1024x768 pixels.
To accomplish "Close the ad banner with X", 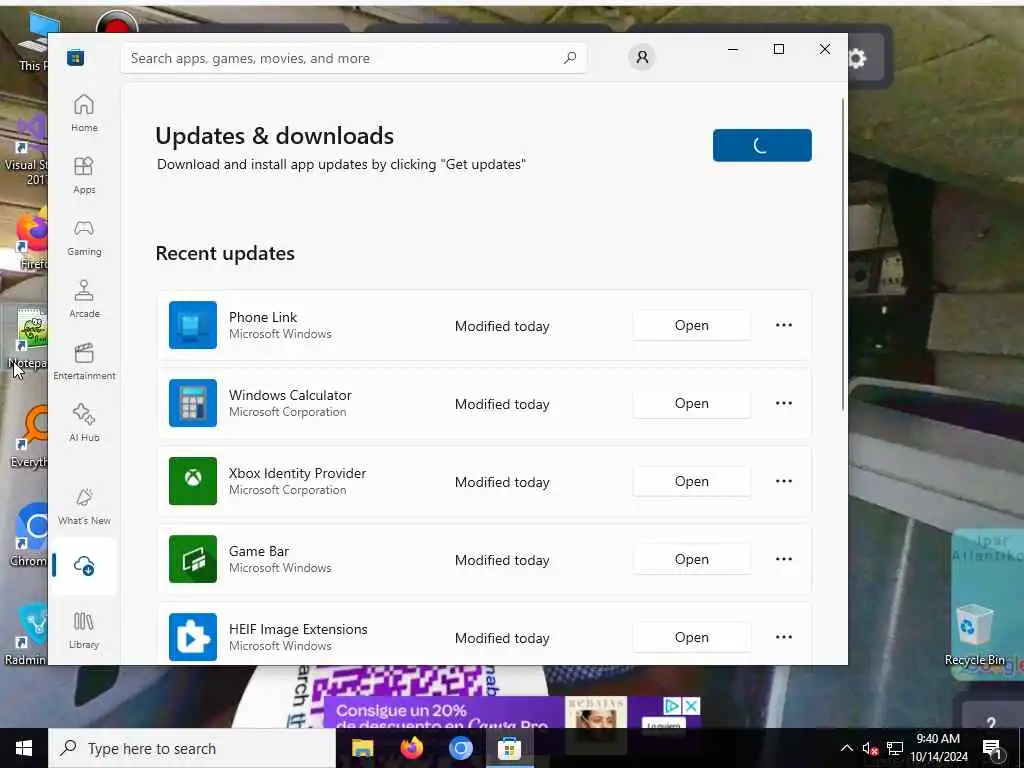I will [x=692, y=705].
